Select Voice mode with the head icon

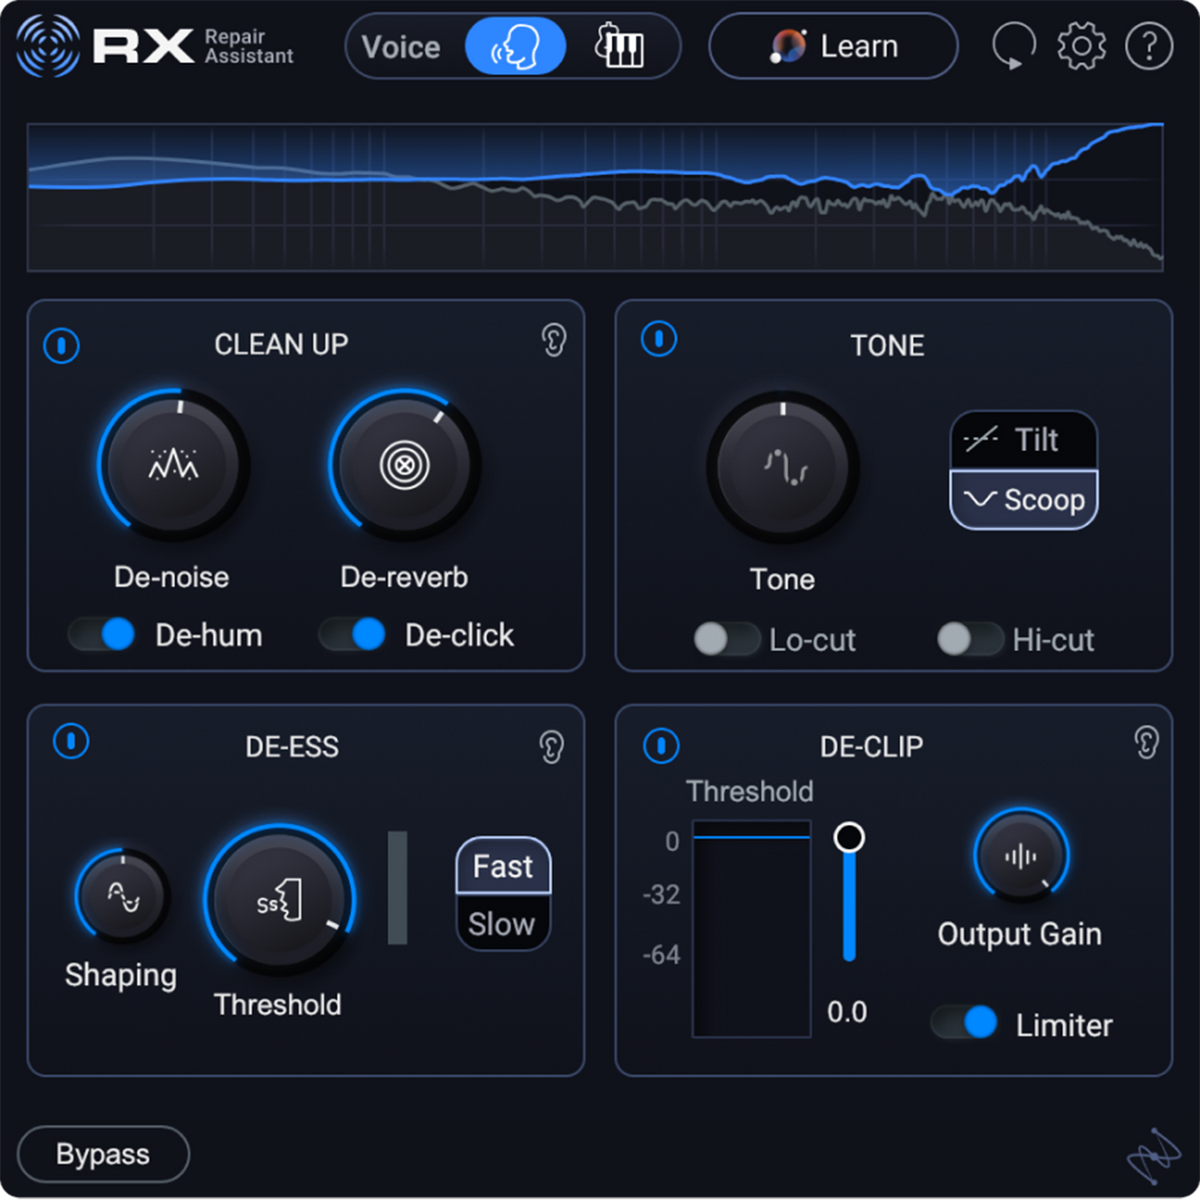pyautogui.click(x=515, y=47)
